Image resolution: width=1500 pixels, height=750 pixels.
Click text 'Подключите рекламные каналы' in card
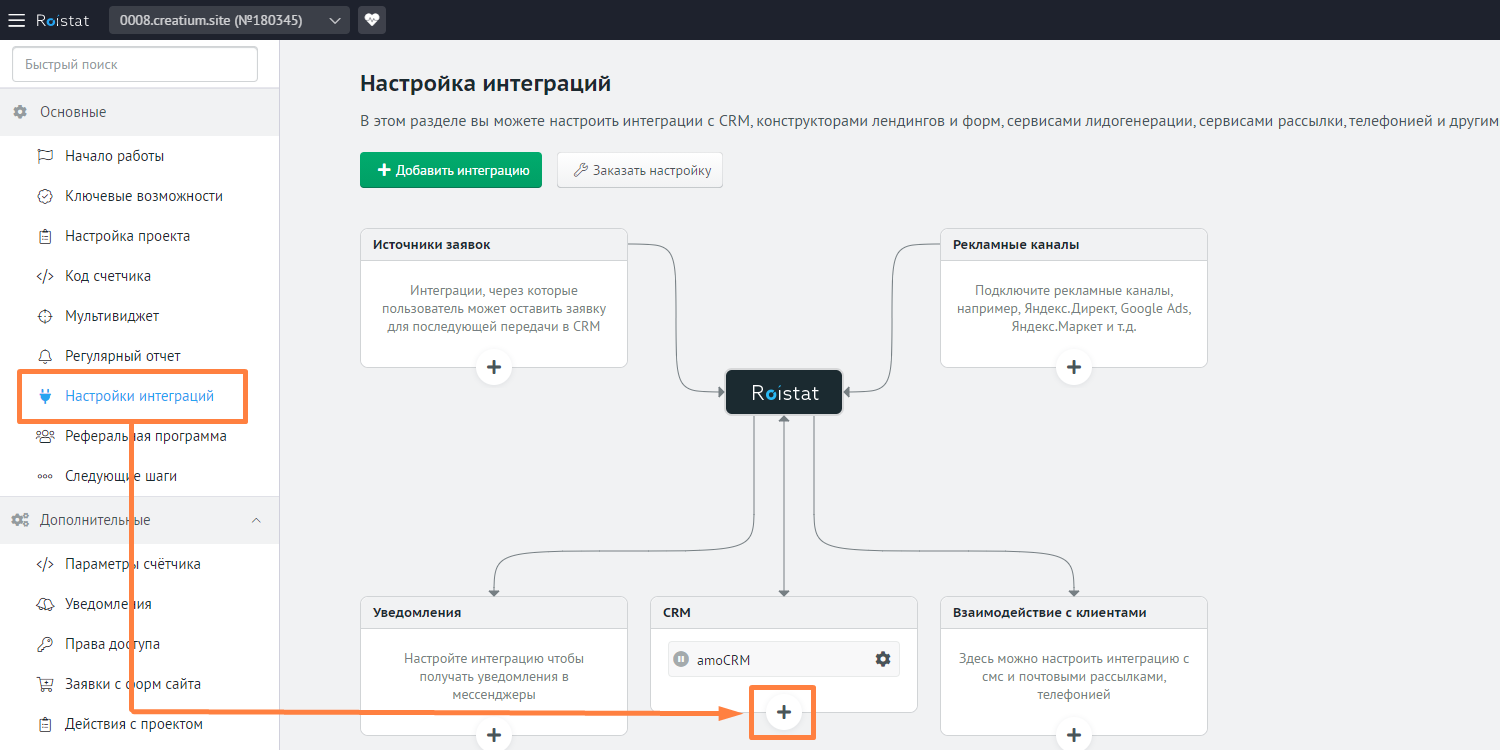1074,290
